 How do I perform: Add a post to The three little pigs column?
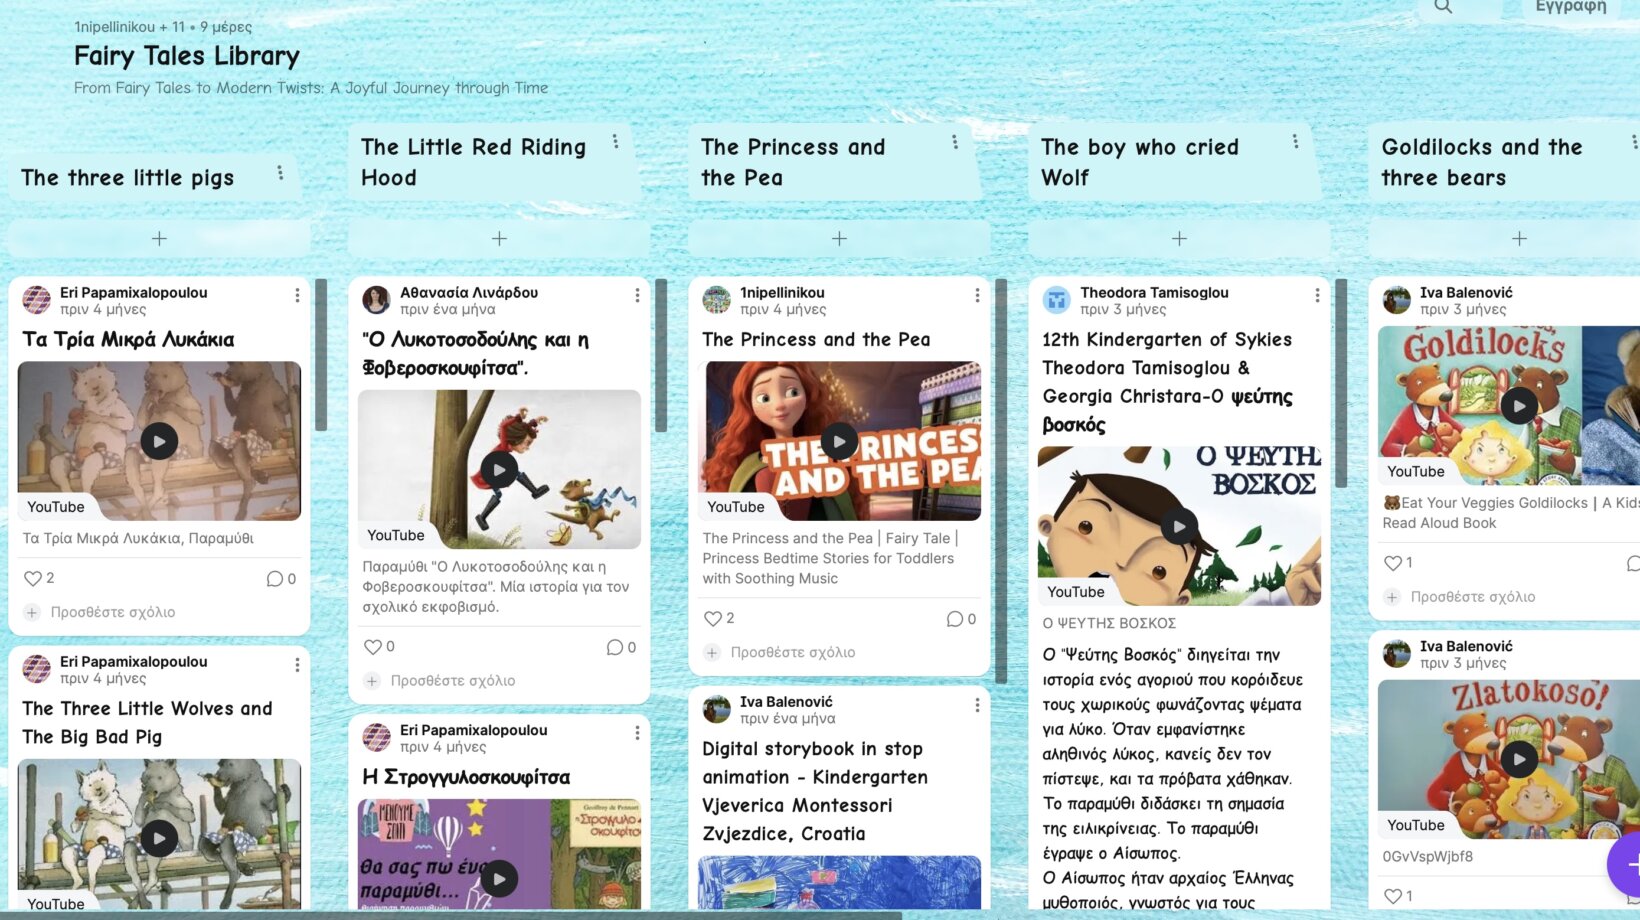(x=159, y=238)
